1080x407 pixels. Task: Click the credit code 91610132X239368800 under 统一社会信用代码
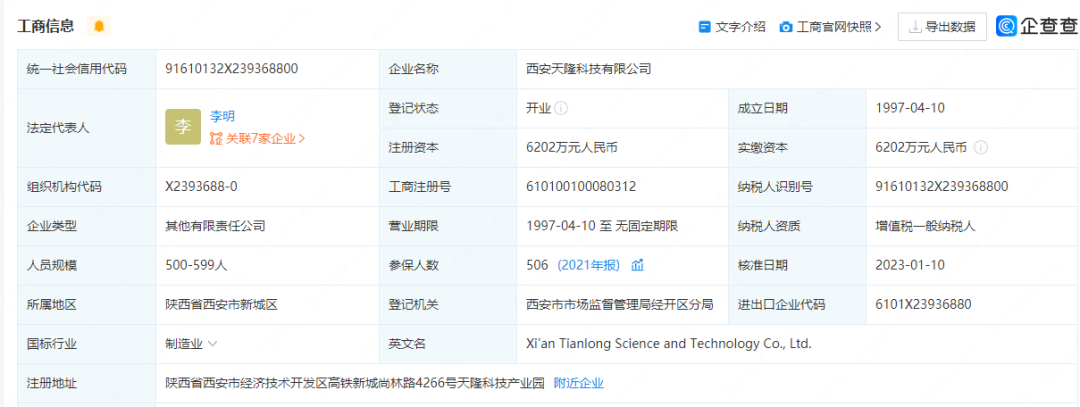point(231,69)
